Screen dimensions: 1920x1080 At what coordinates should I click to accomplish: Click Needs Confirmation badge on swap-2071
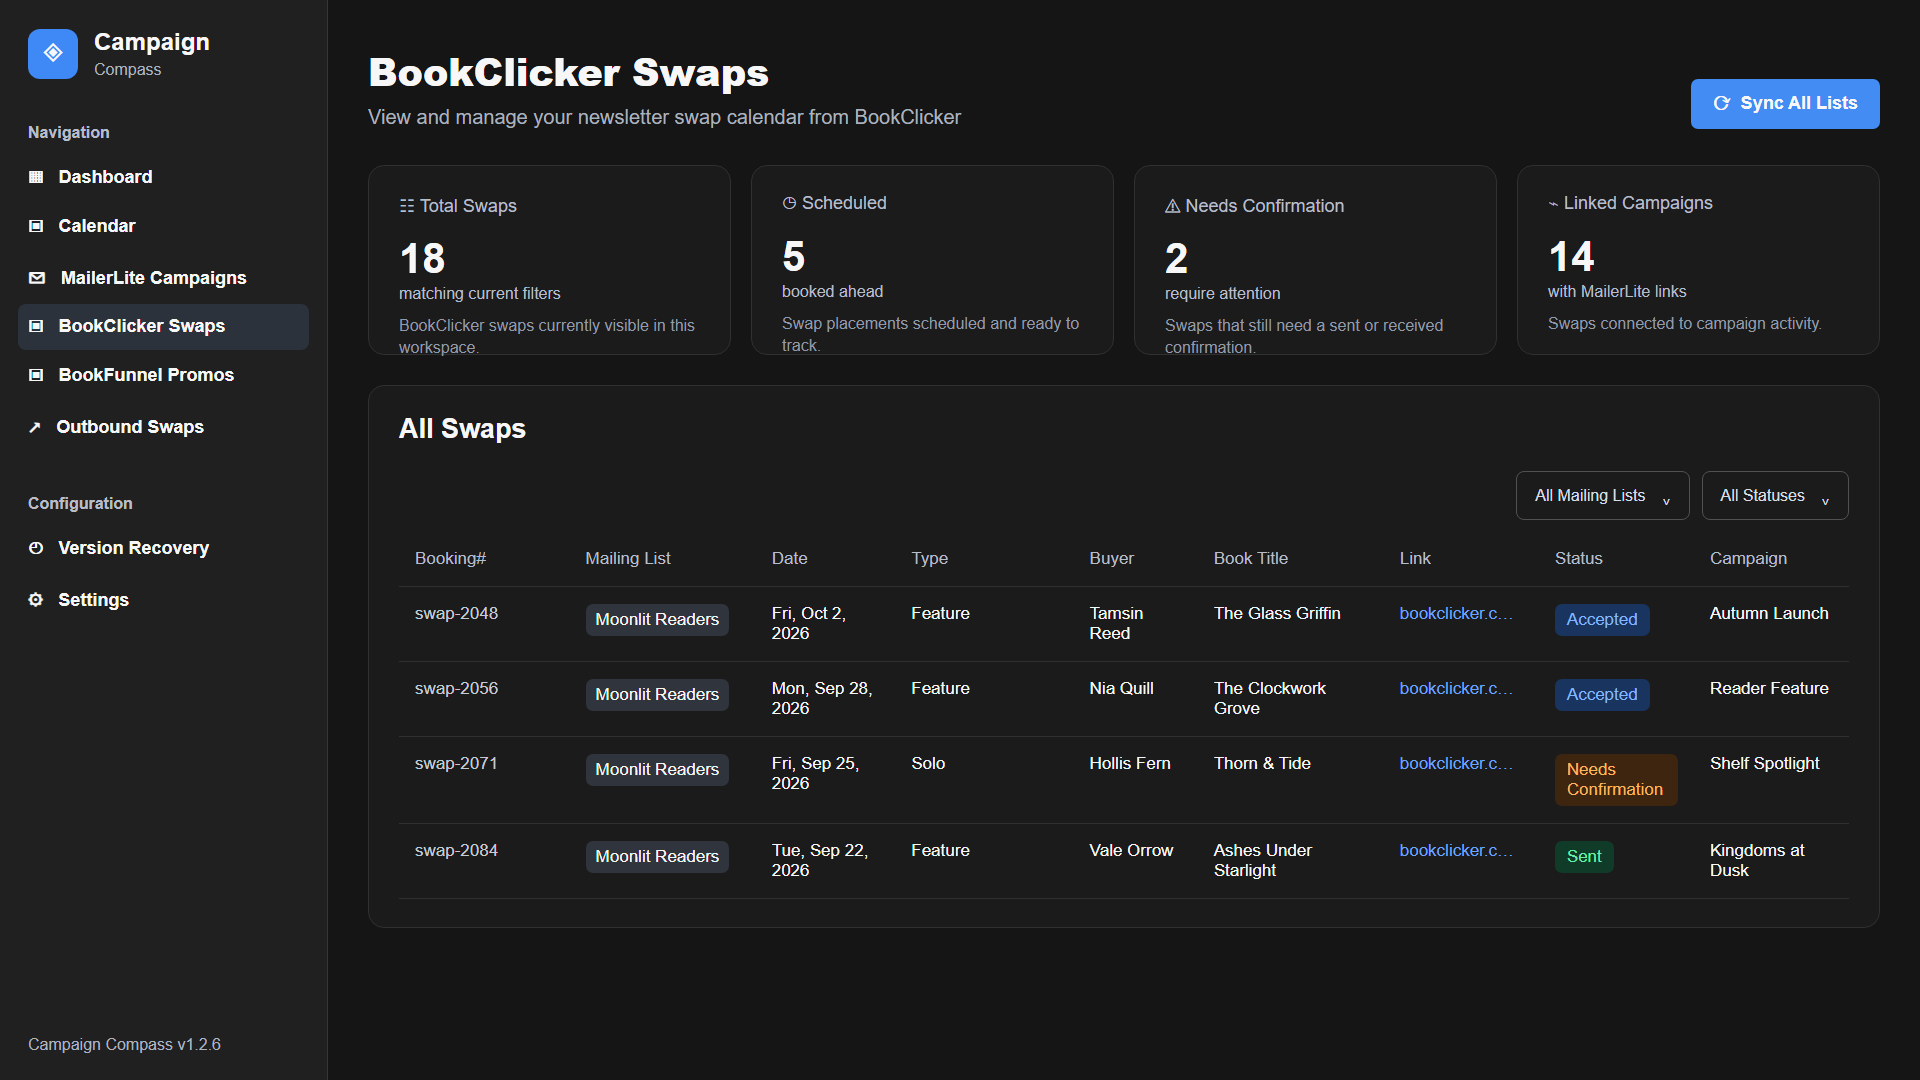[x=1615, y=780]
